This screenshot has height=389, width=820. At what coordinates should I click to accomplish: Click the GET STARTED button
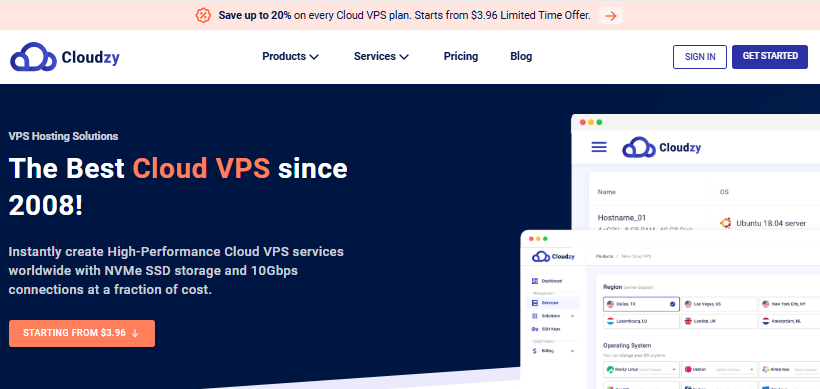(x=770, y=56)
